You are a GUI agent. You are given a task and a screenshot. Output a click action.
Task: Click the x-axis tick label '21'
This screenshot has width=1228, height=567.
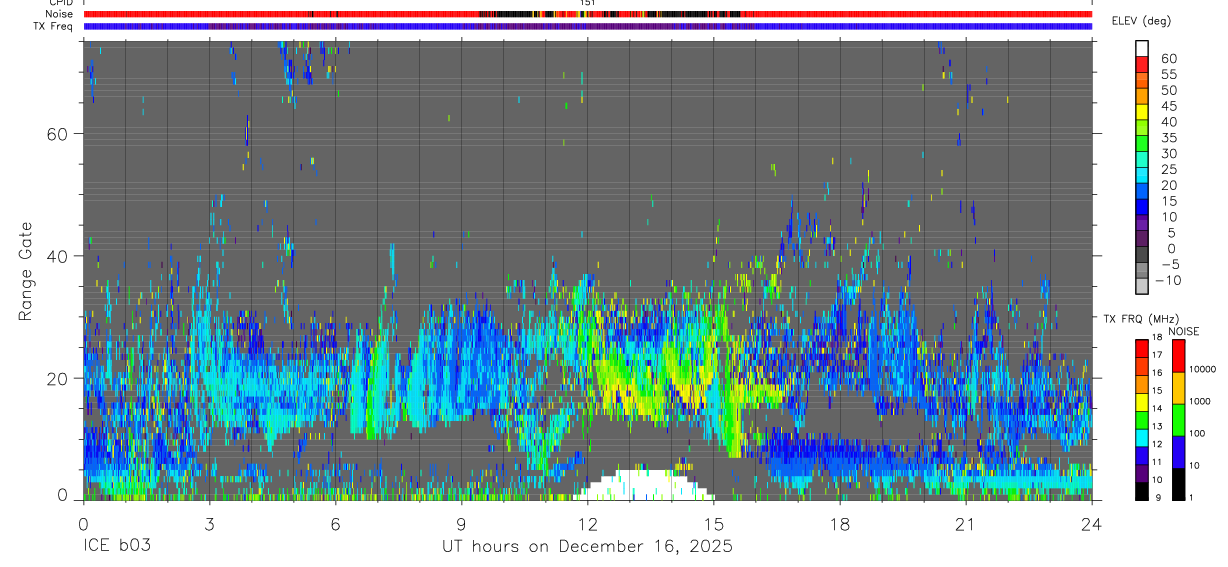965,523
